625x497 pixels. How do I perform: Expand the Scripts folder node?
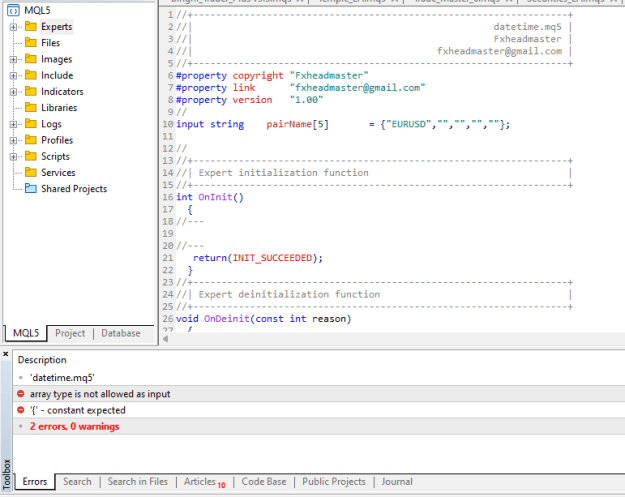(x=13, y=157)
